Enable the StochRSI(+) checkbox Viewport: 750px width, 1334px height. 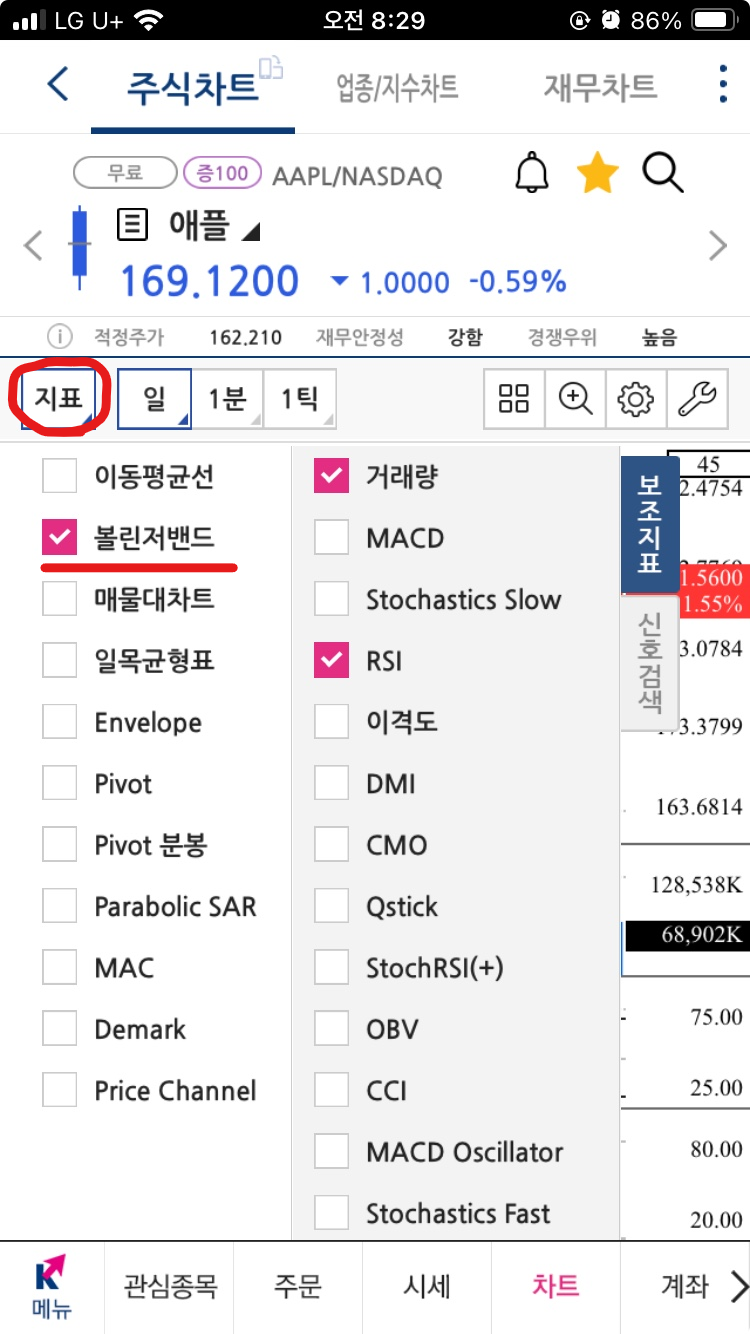[x=332, y=967]
